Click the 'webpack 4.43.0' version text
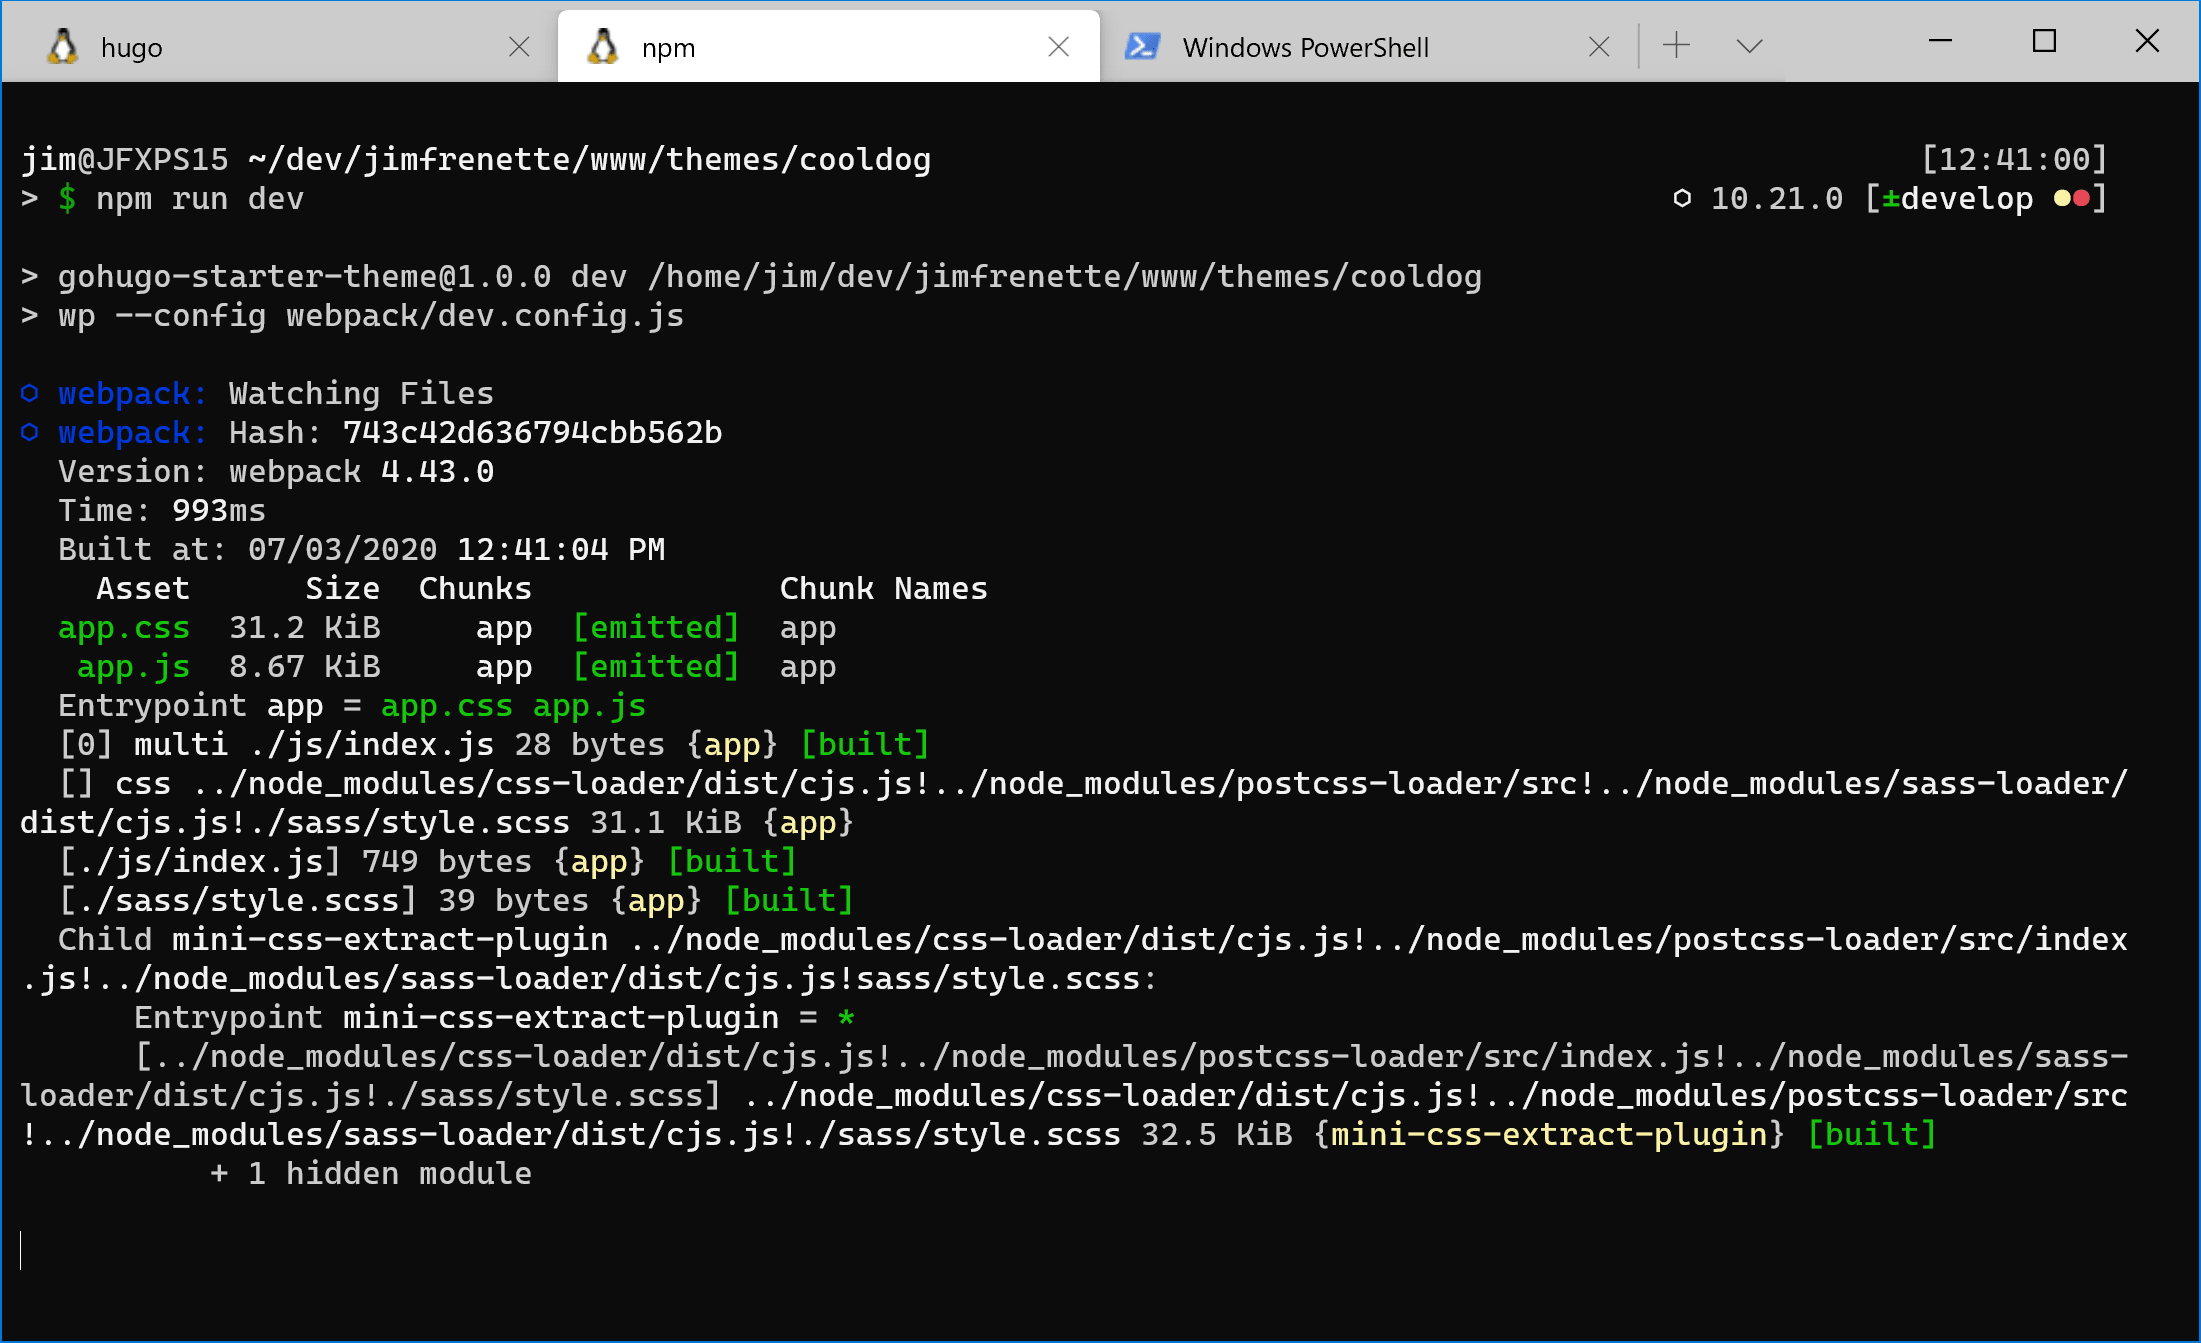The height and width of the screenshot is (1343, 2201). click(362, 472)
